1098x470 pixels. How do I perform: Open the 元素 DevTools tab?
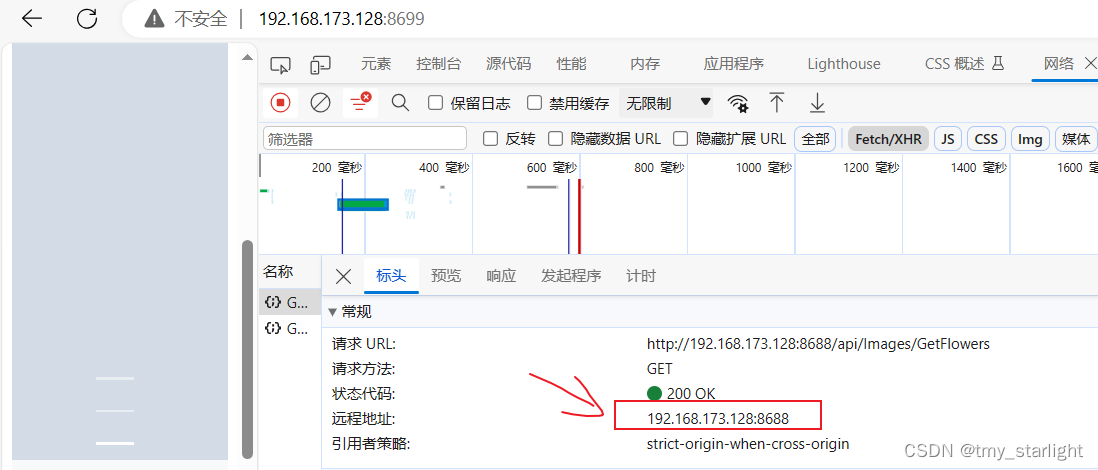coord(376,64)
